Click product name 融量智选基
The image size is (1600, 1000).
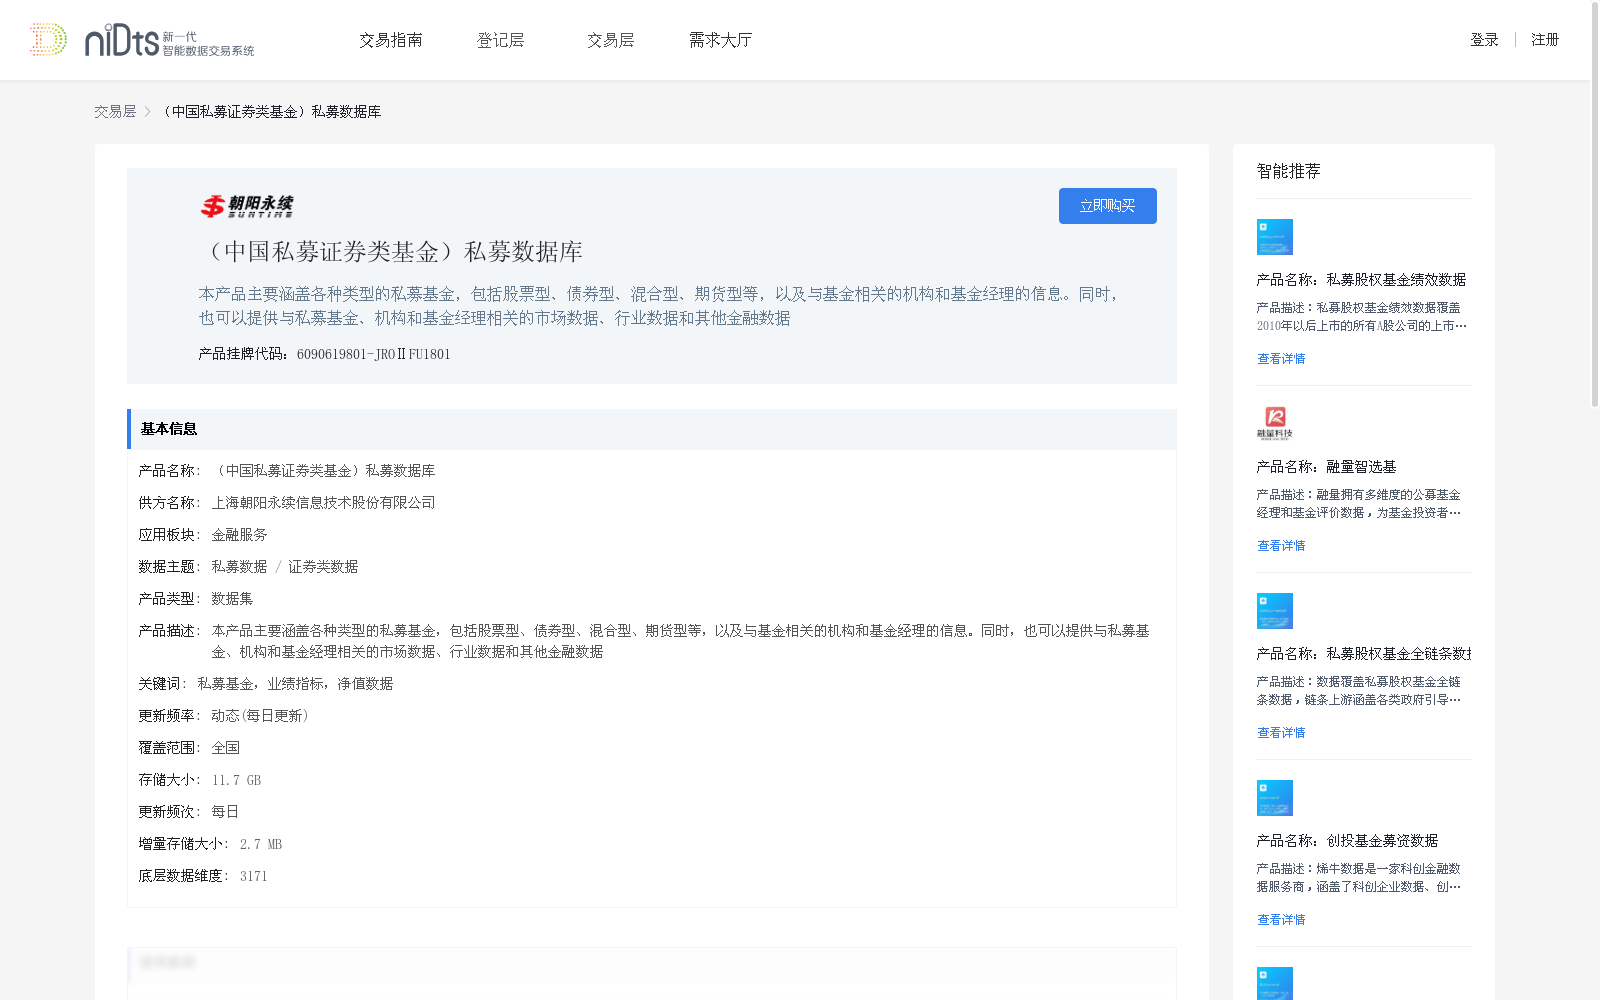pyautogui.click(x=1361, y=467)
